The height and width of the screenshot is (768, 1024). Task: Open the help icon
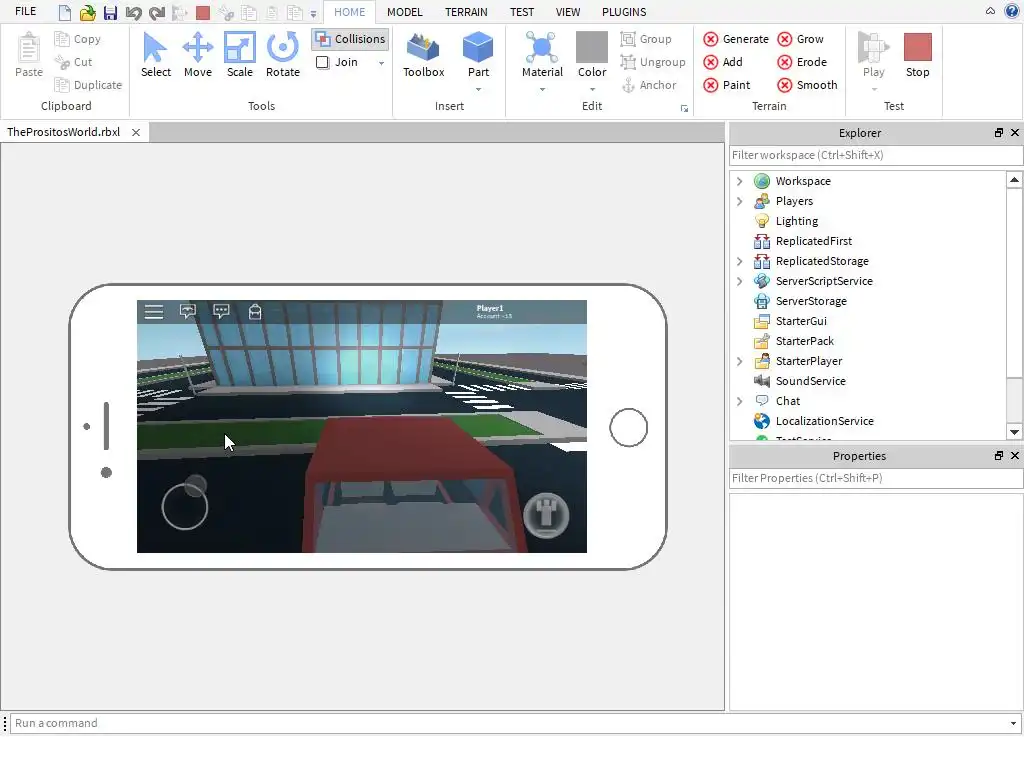point(1012,11)
